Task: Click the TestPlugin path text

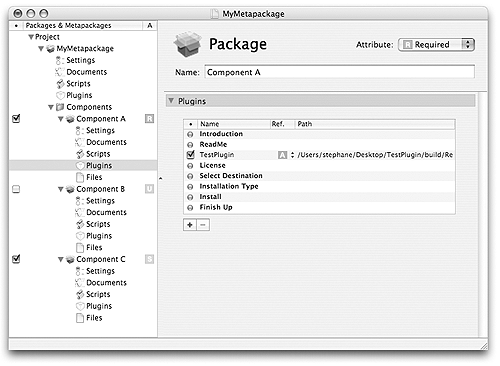Action: click(x=375, y=155)
